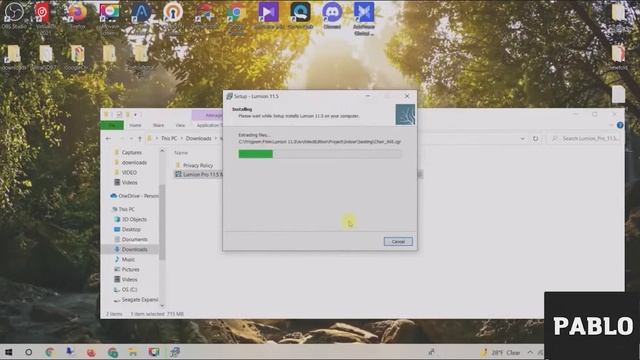Image resolution: width=640 pixels, height=360 pixels.
Task: Open Cortana search circle on taskbar
Action: (29, 352)
